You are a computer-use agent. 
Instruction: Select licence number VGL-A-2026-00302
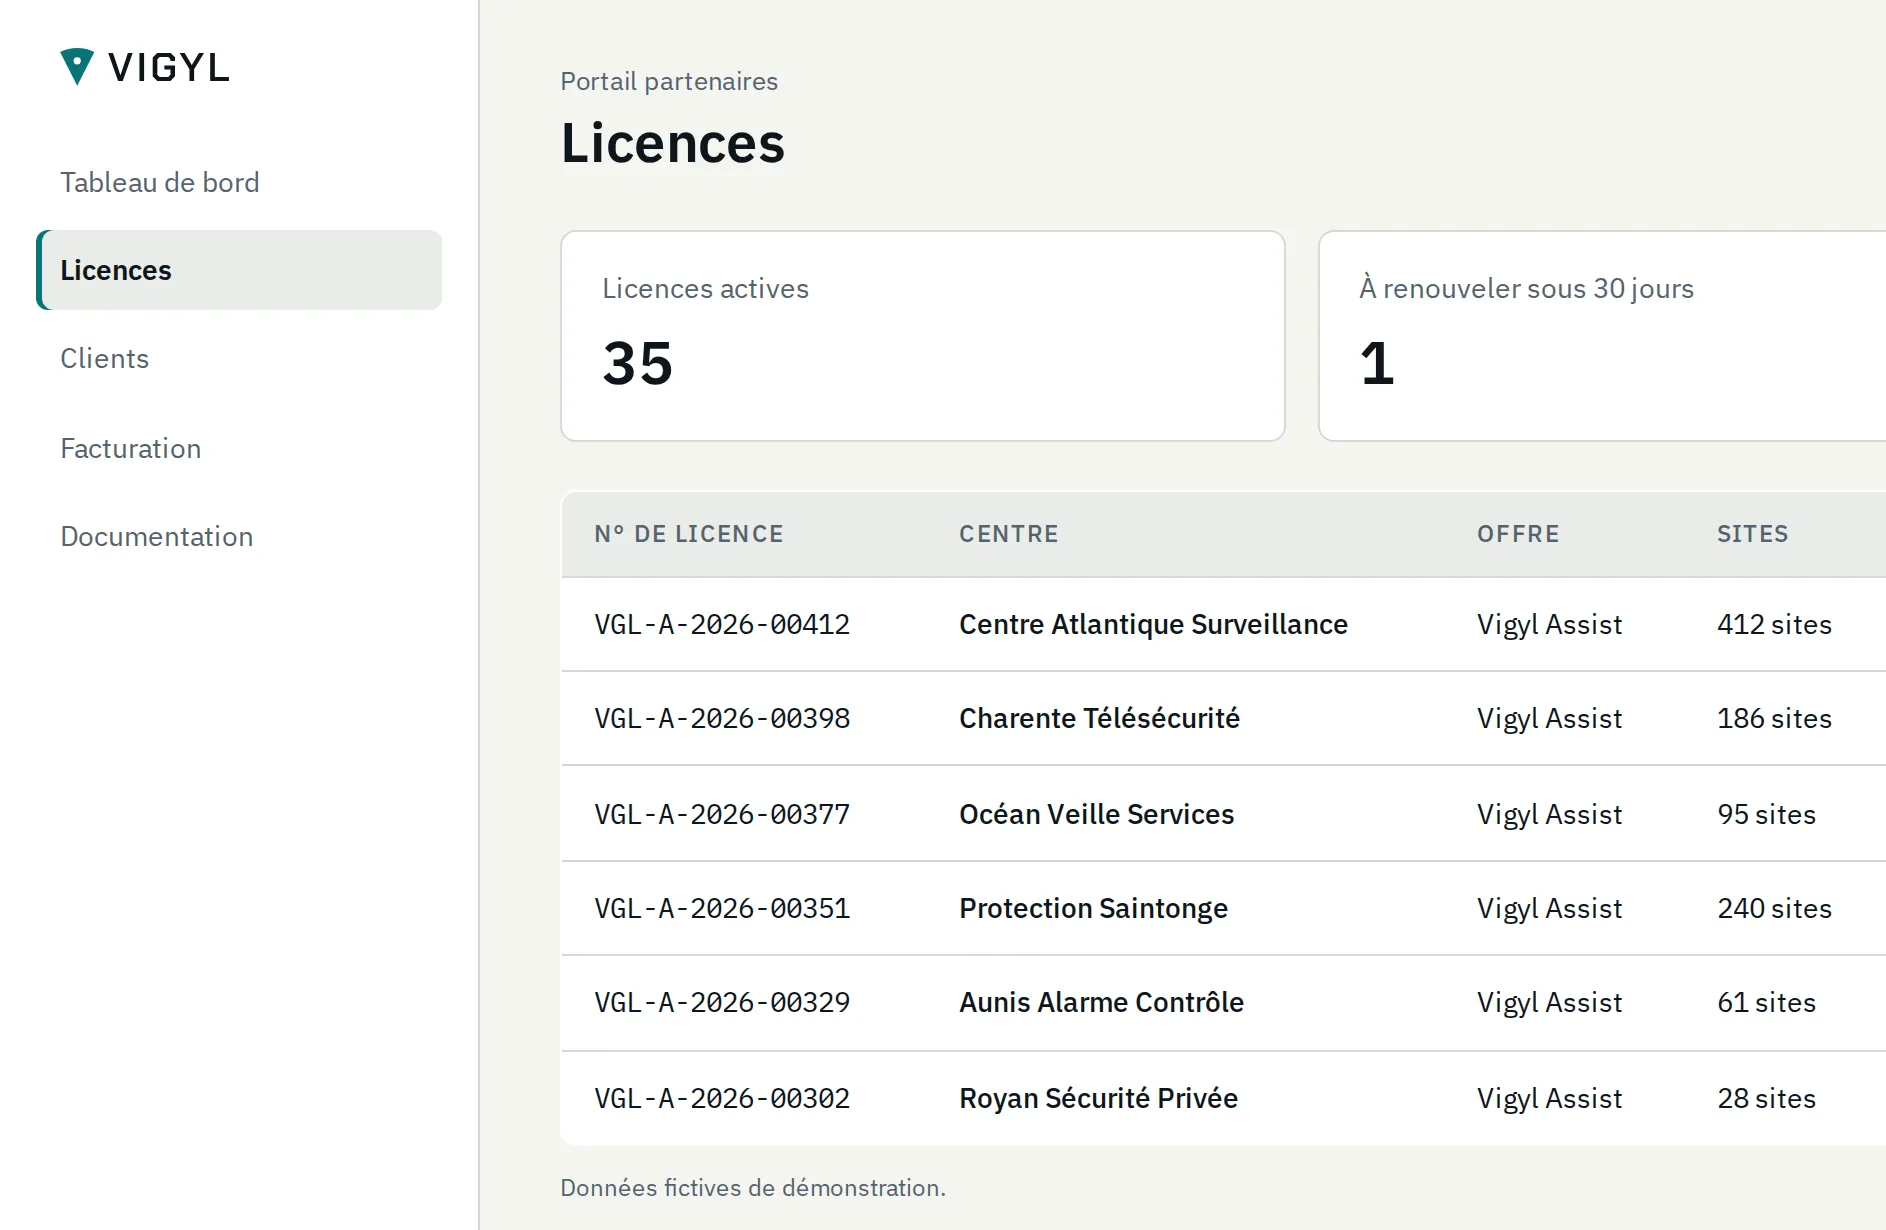[722, 1098]
